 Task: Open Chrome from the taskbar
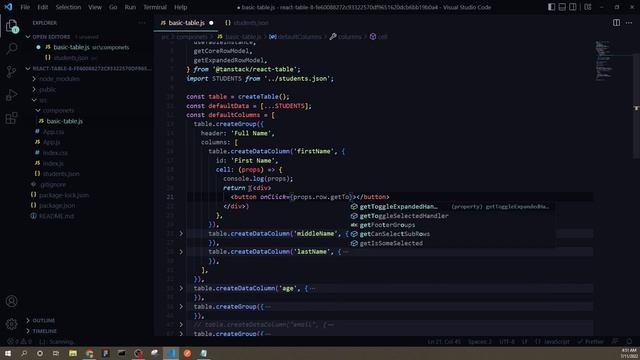(89, 353)
